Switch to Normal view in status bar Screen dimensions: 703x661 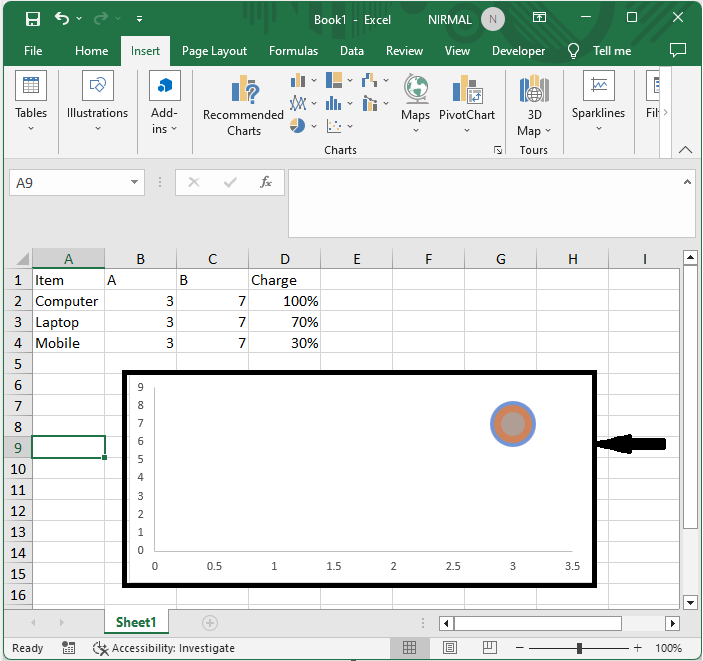click(409, 648)
